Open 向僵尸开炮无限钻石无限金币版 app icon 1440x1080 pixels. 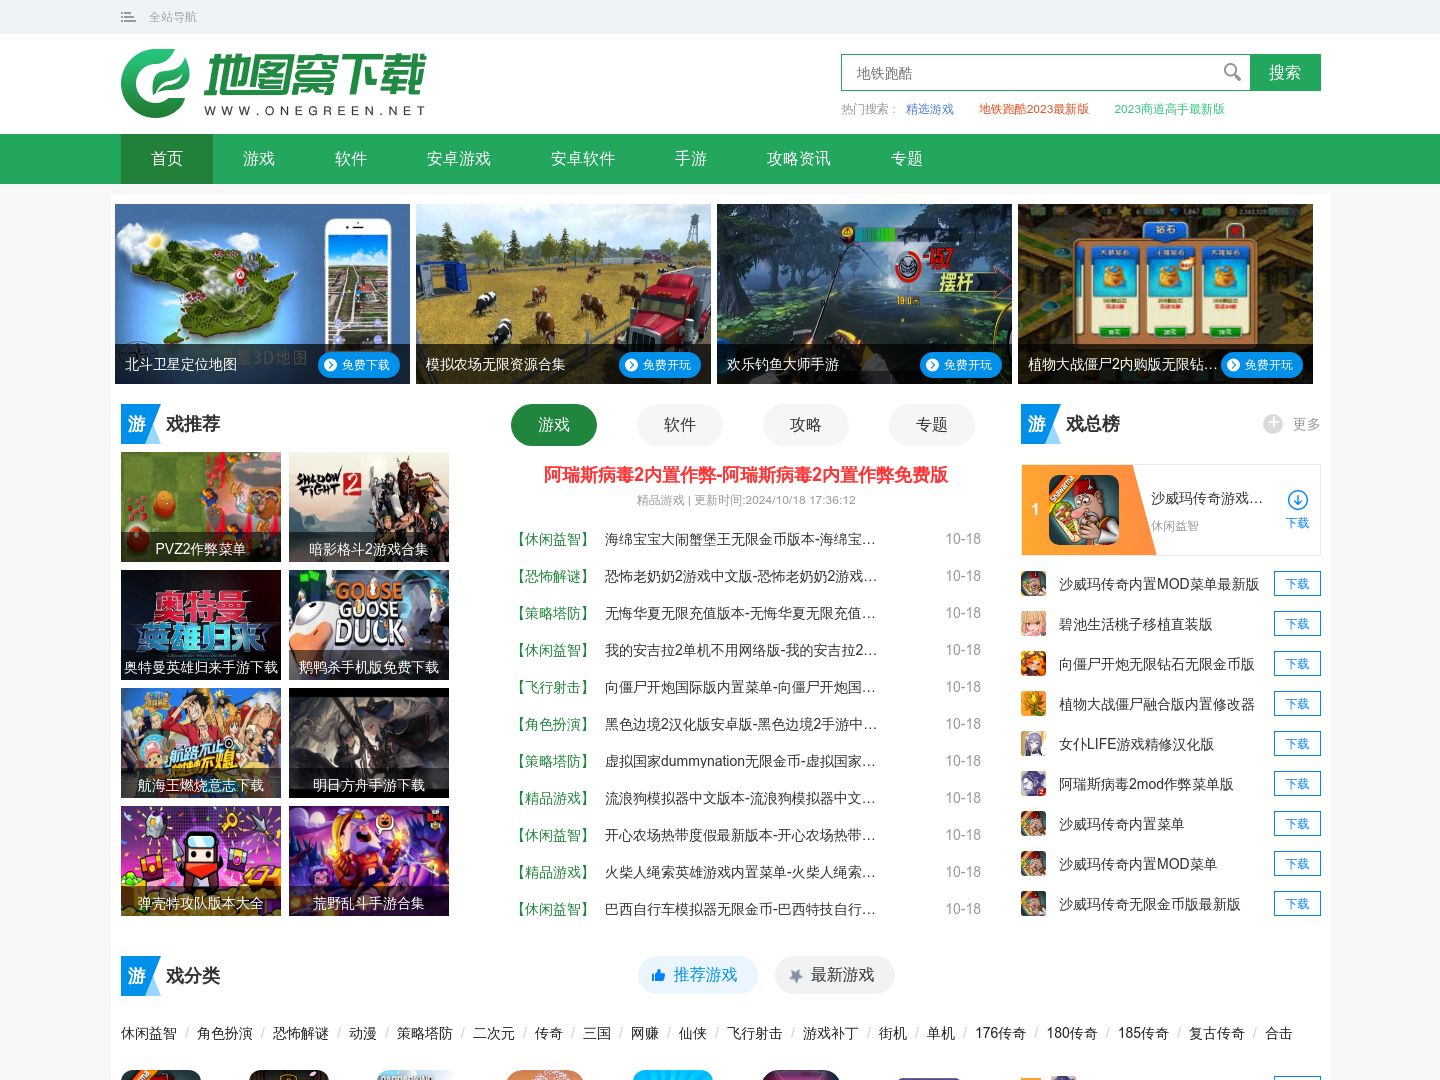click(x=1033, y=664)
